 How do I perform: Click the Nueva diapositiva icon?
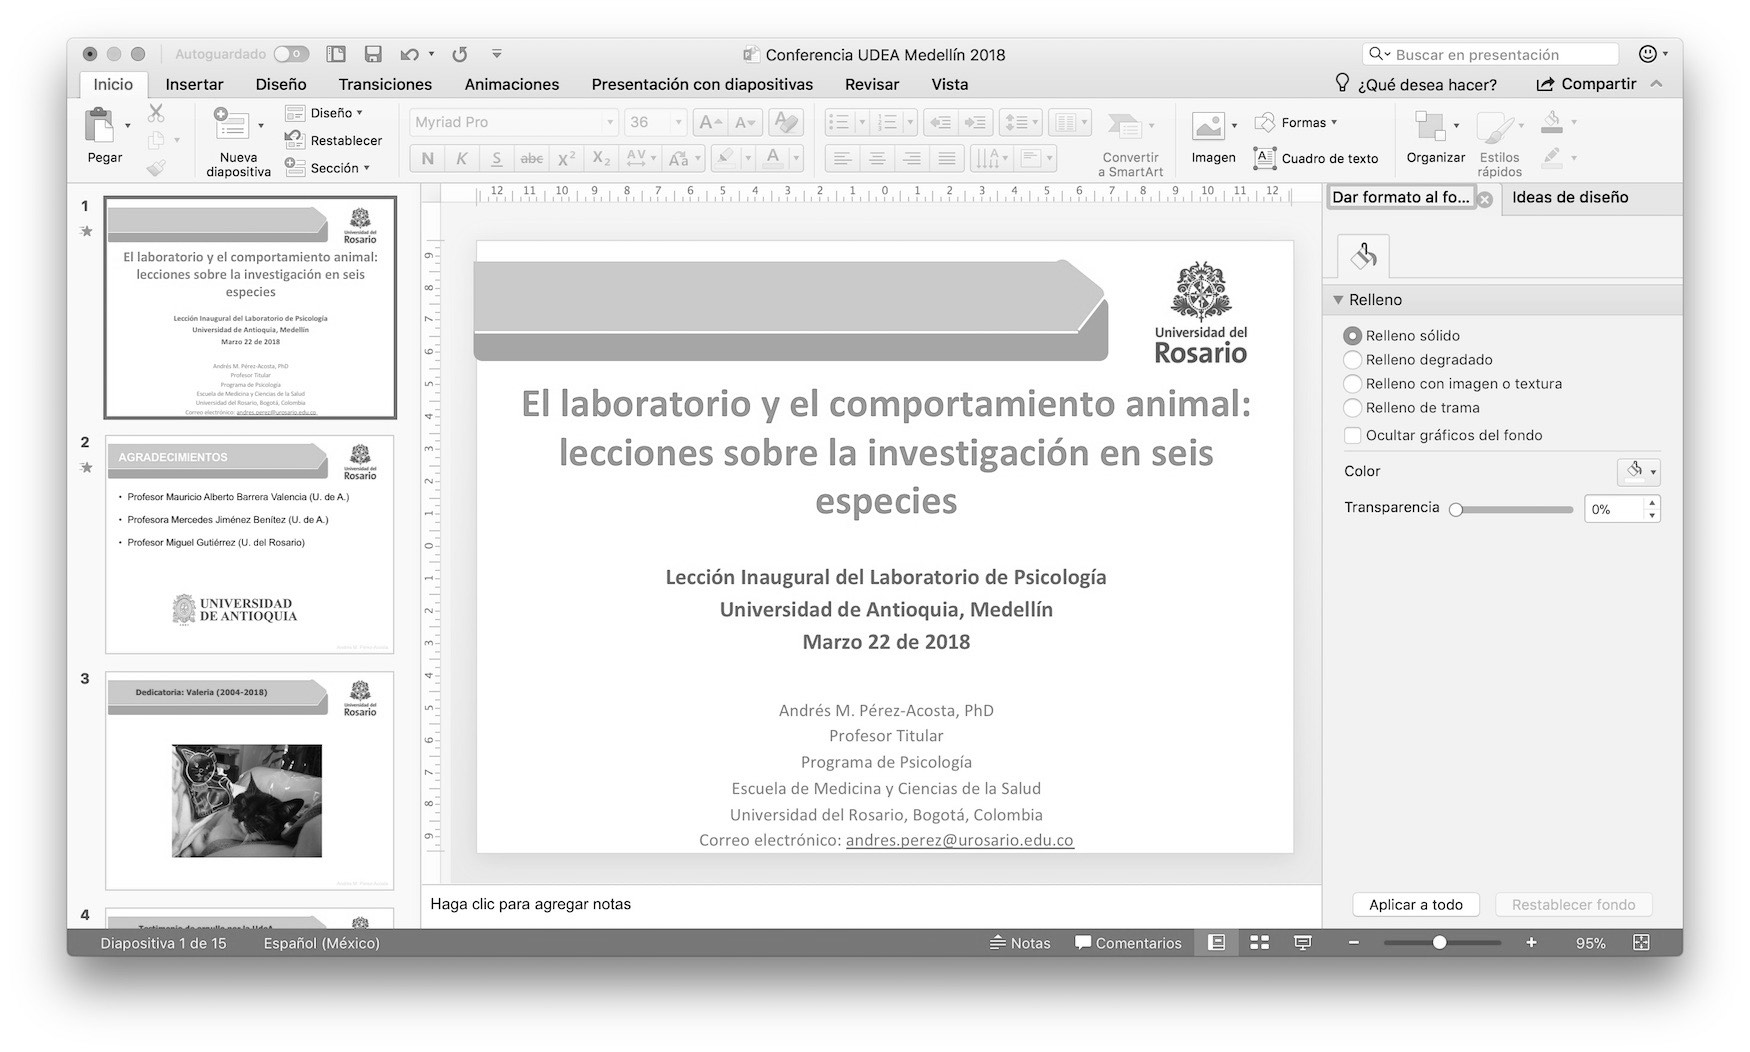tap(231, 125)
